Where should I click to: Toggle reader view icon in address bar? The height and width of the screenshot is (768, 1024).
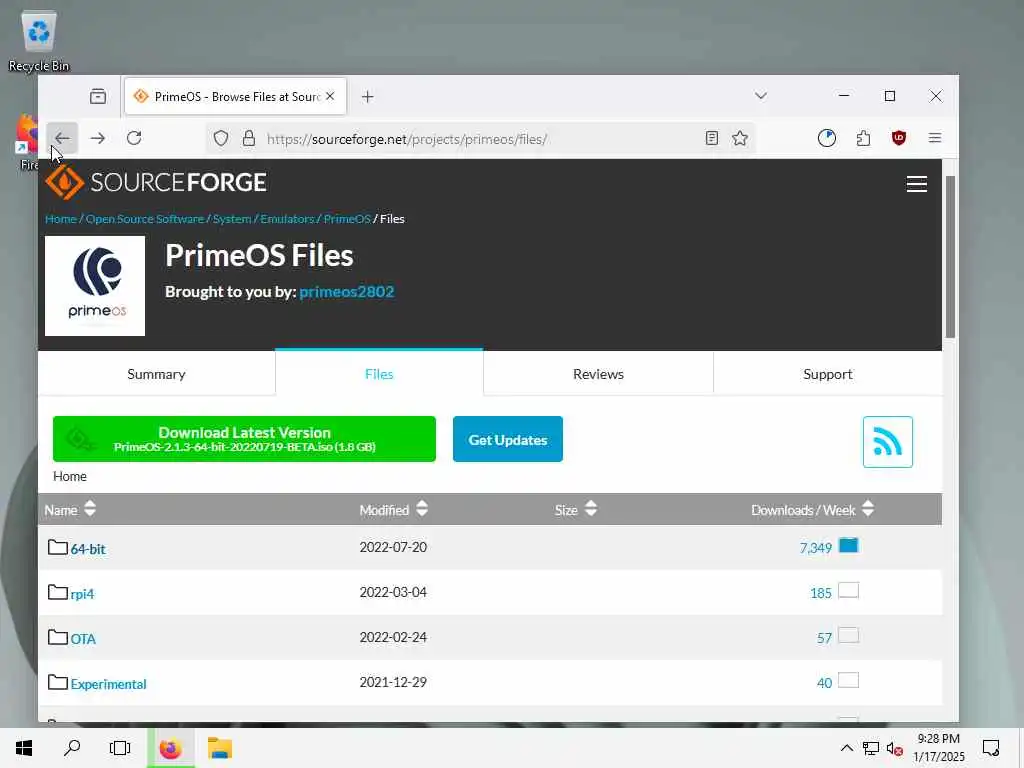coord(712,138)
